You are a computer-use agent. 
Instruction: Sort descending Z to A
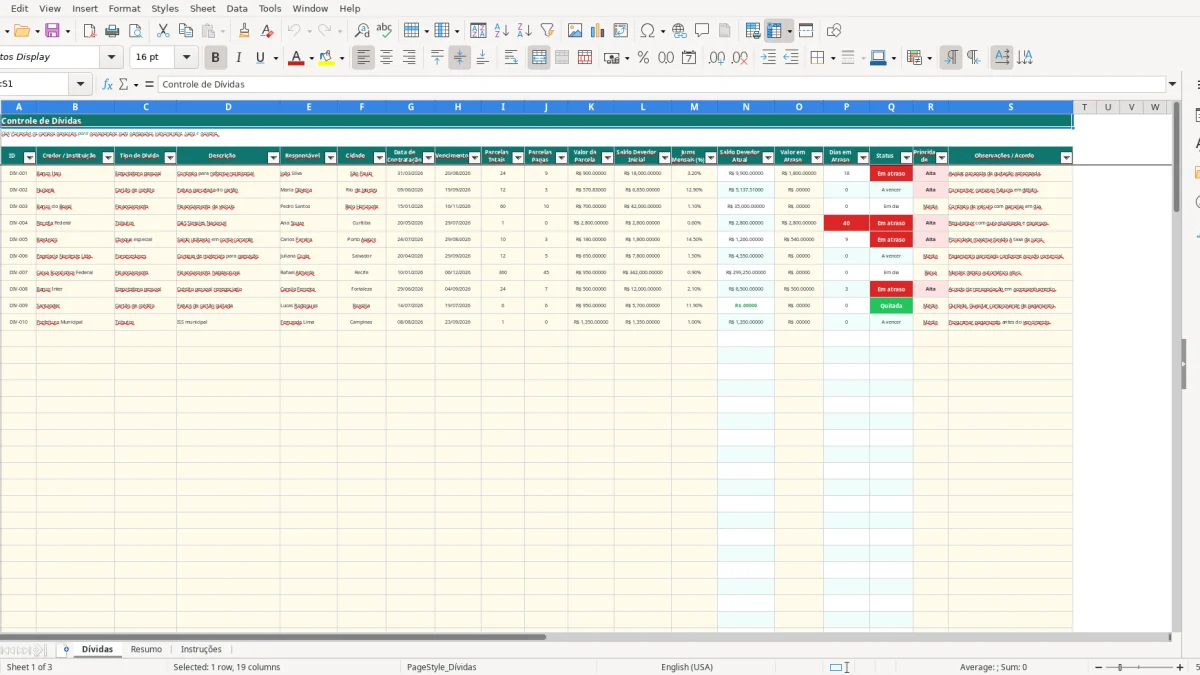click(524, 31)
